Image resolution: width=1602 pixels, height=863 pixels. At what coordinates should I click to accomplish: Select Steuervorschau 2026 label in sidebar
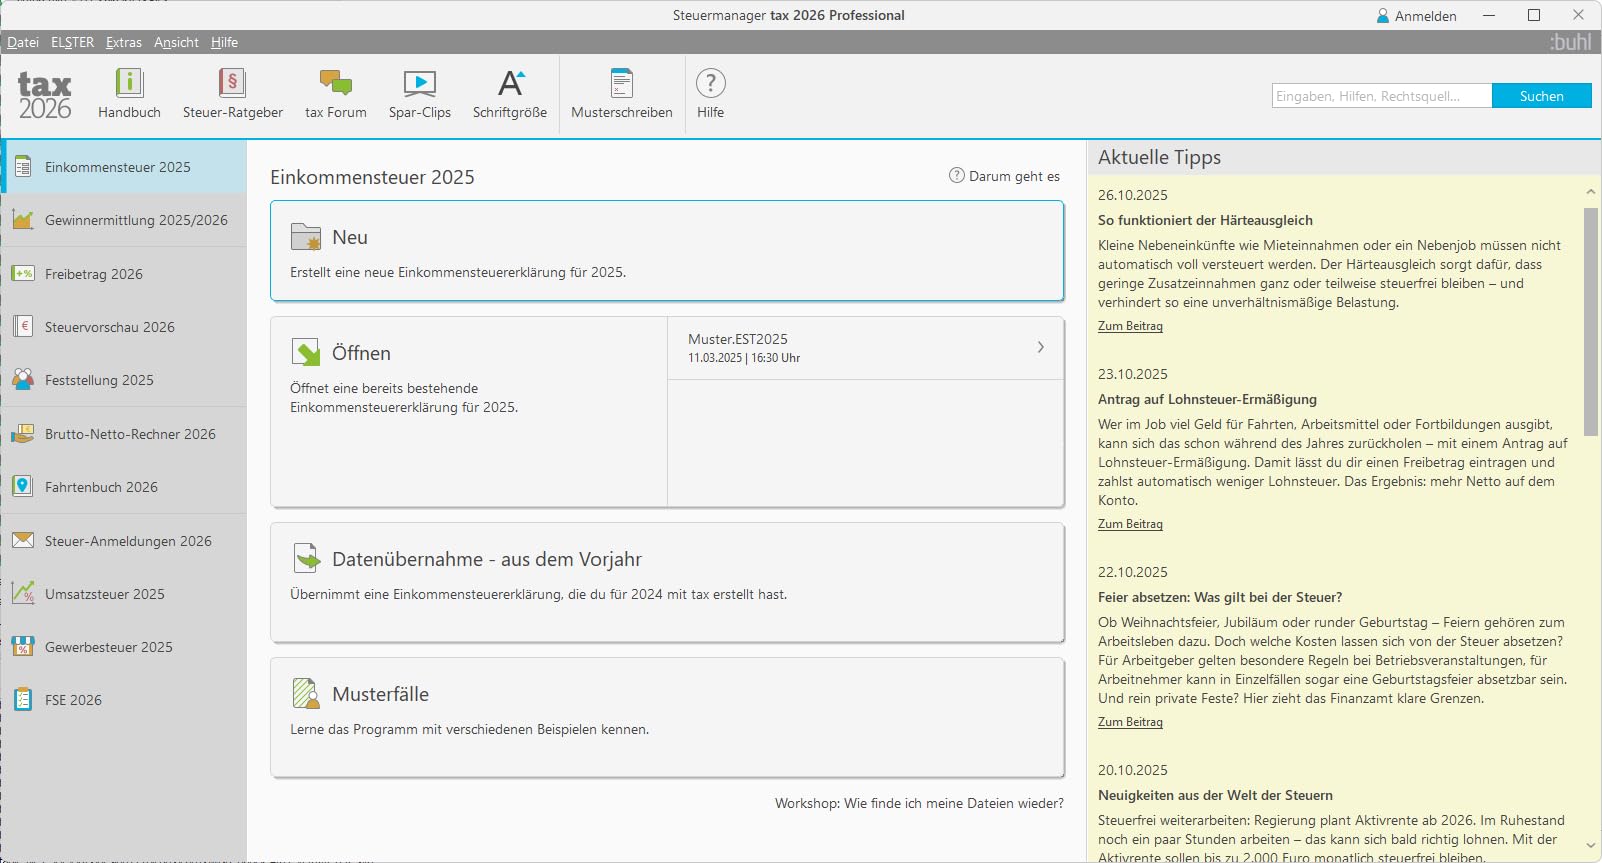click(x=110, y=327)
